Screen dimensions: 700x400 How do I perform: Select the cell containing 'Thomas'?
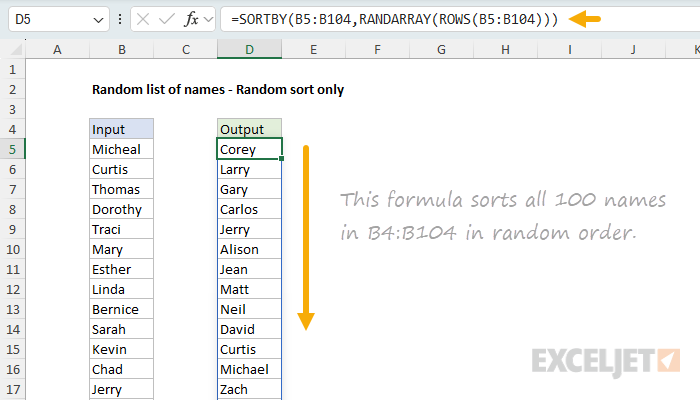point(121,189)
